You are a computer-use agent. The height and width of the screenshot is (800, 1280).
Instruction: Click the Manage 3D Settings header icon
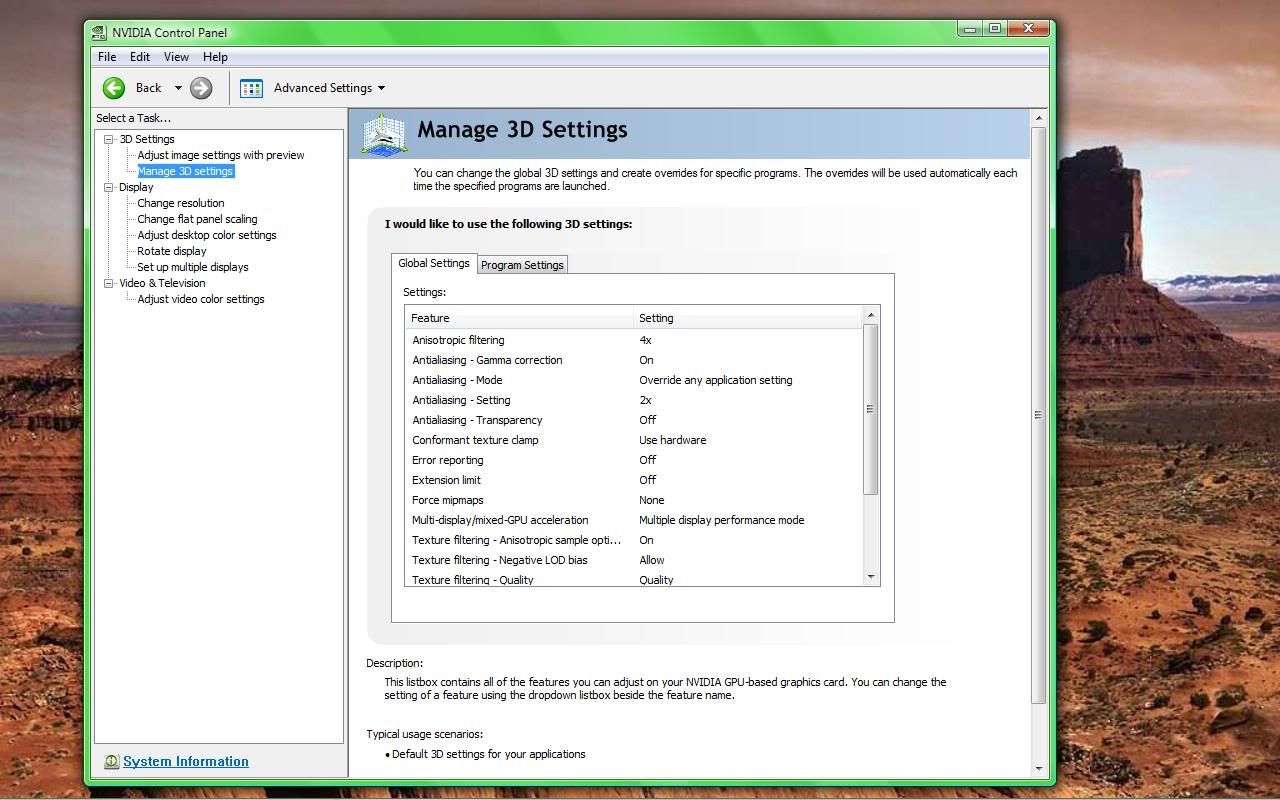coord(385,134)
